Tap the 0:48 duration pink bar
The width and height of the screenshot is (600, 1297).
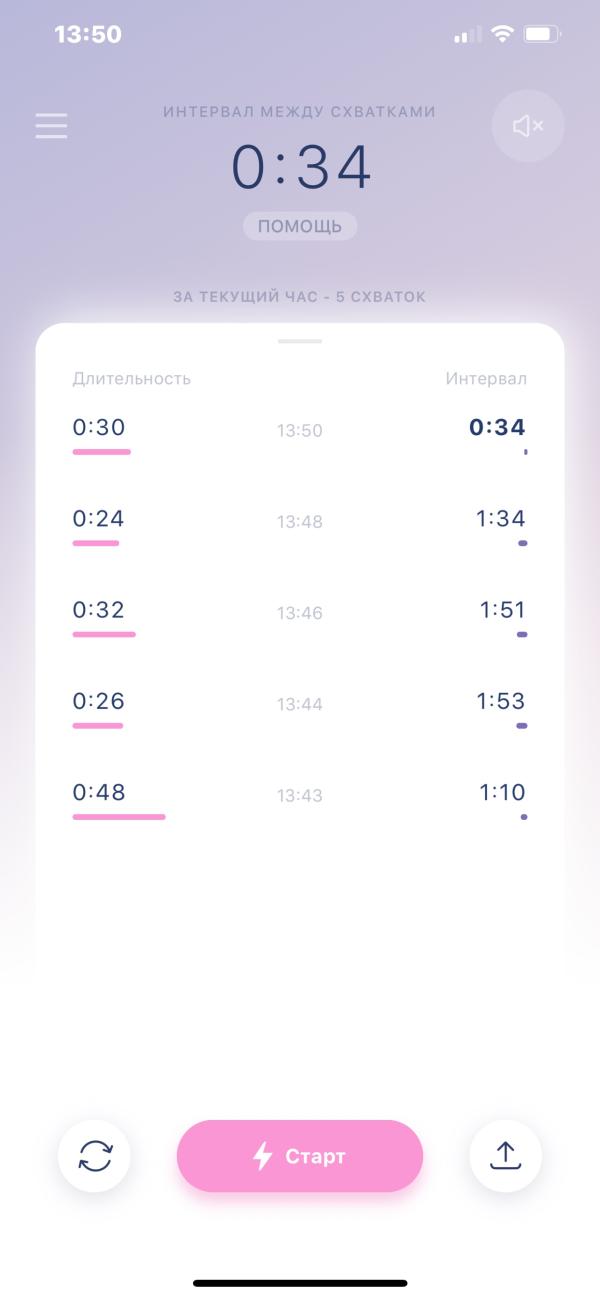(x=119, y=817)
